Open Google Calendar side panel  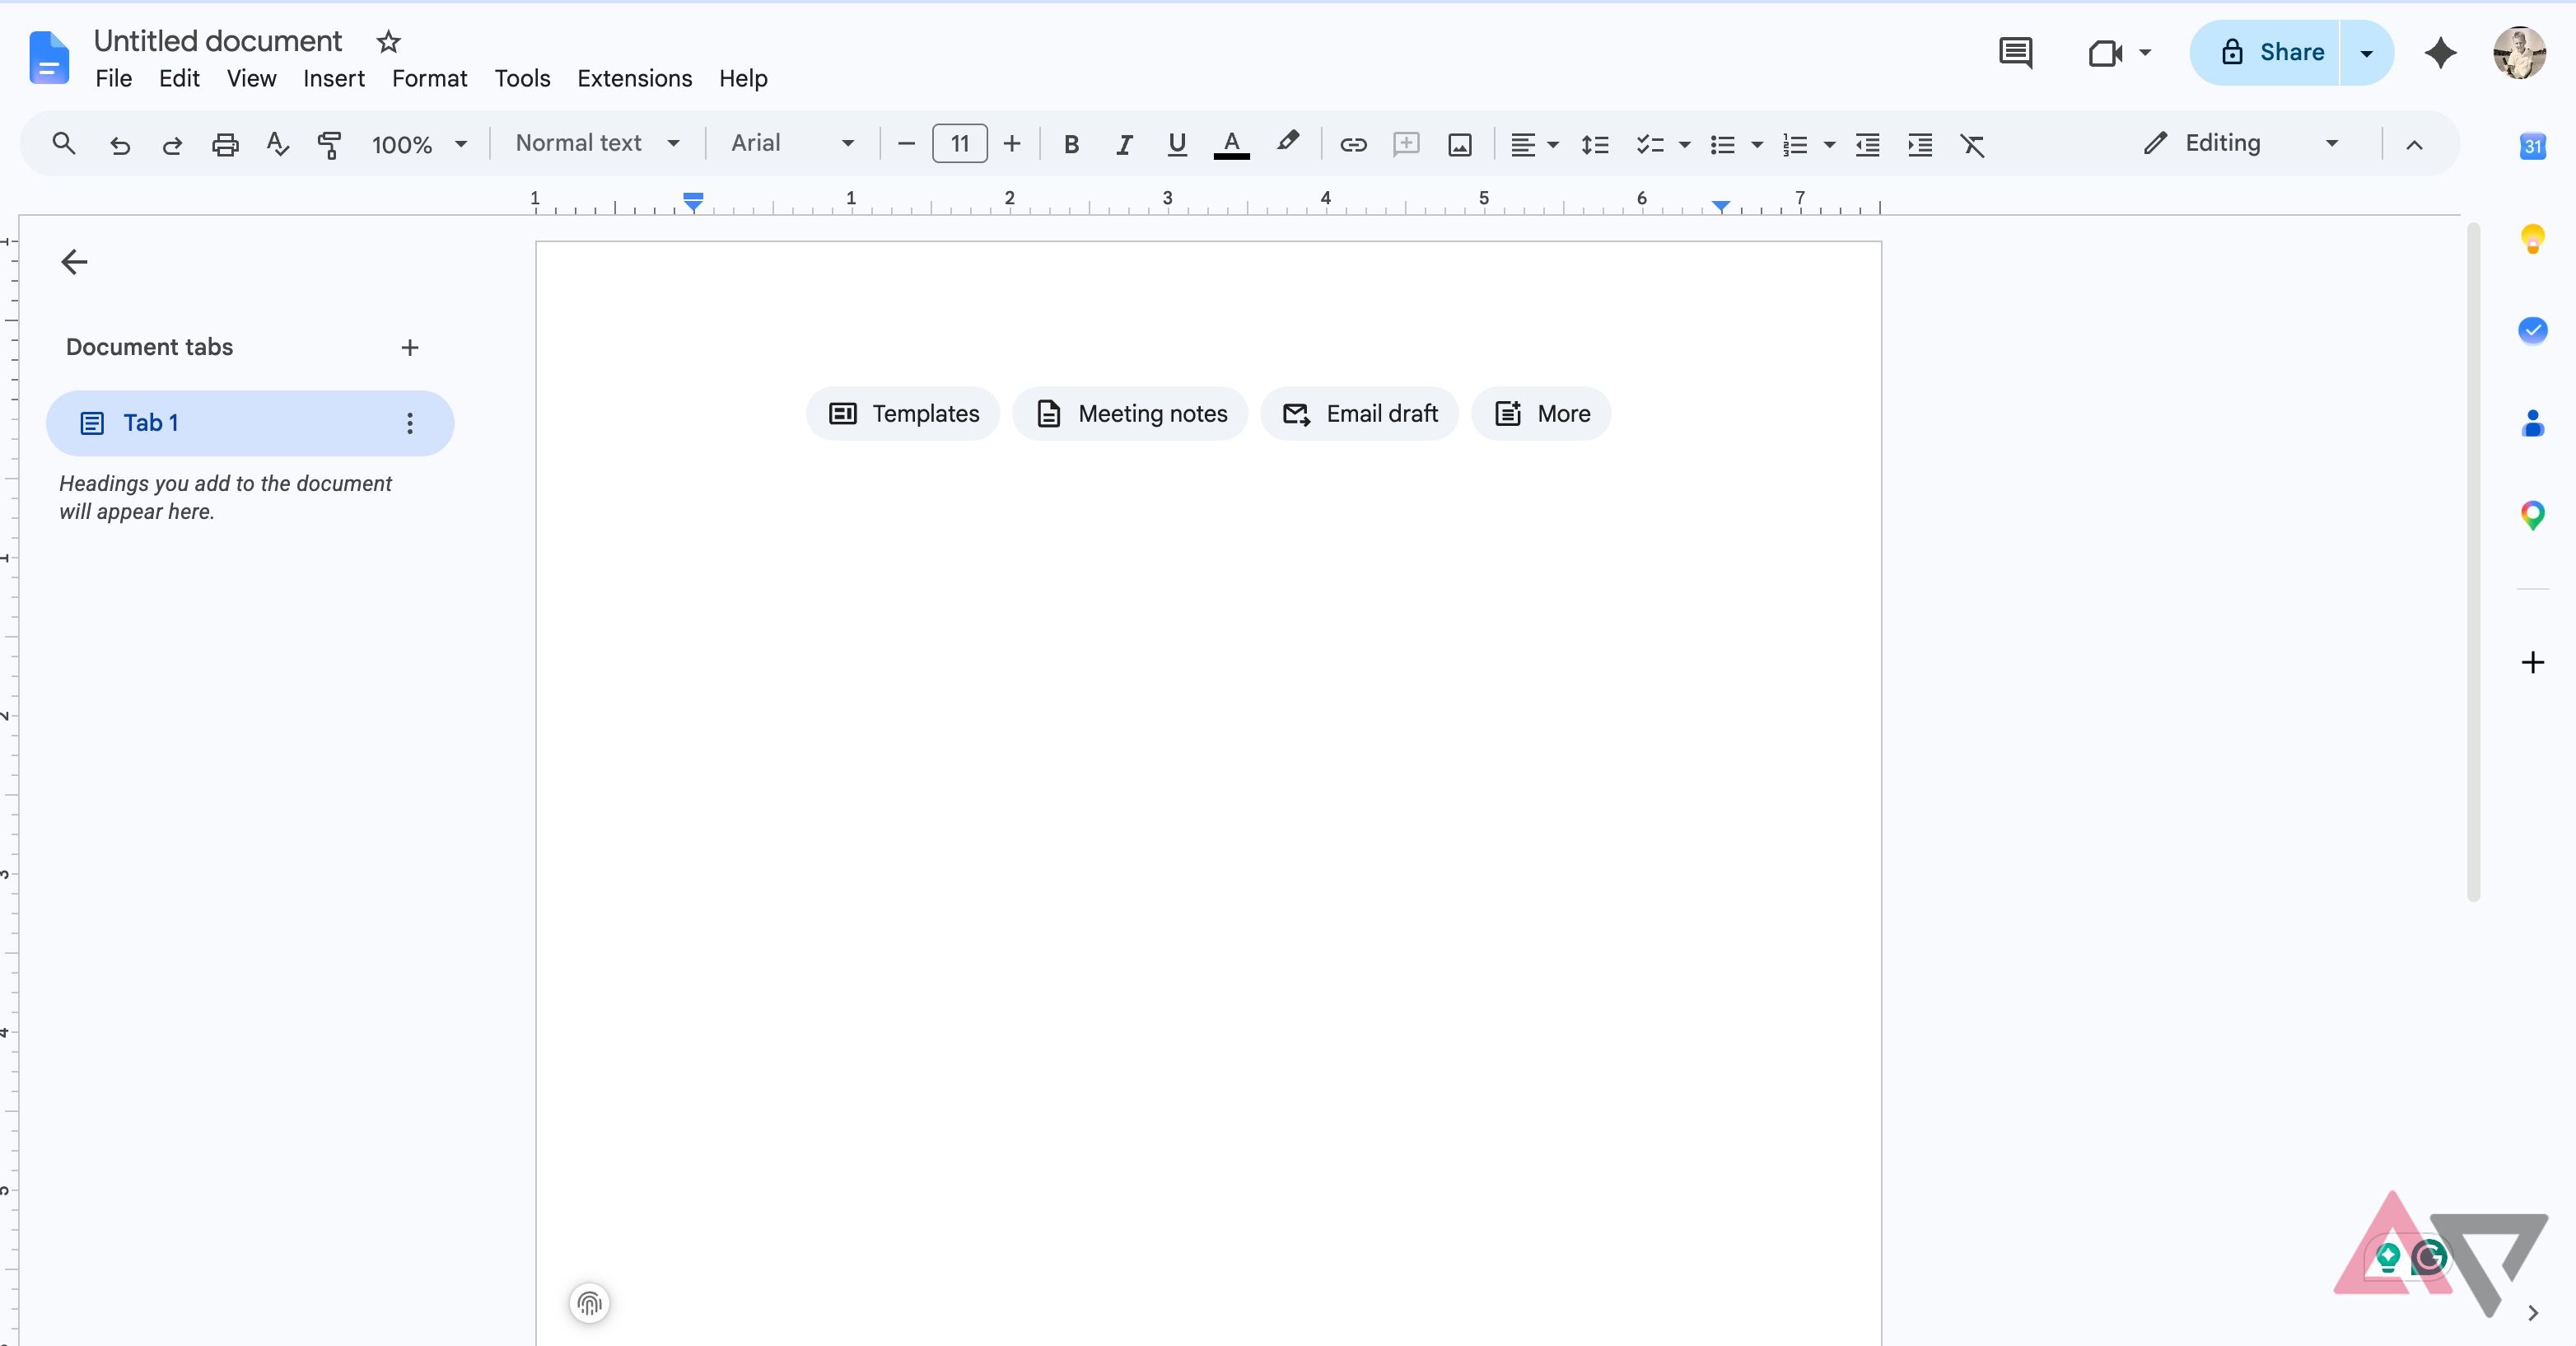point(2533,146)
